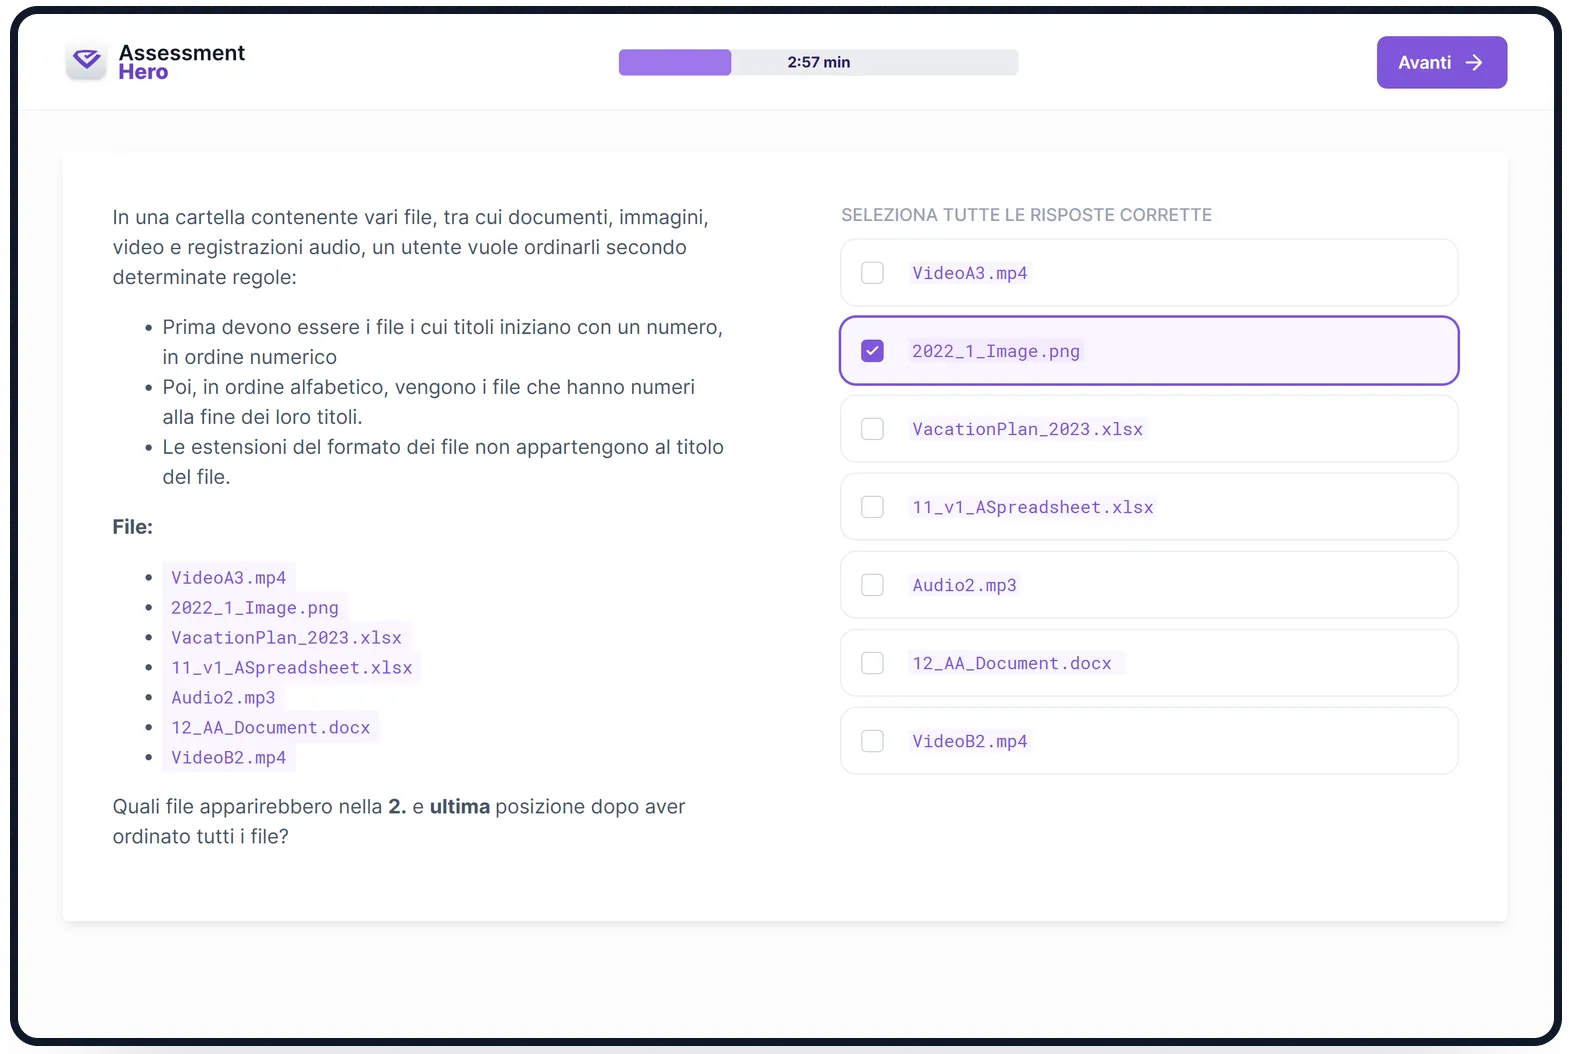1569x1054 pixels.
Task: Tick the VacationPlan_2023.xlsx checkbox
Action: coord(872,429)
